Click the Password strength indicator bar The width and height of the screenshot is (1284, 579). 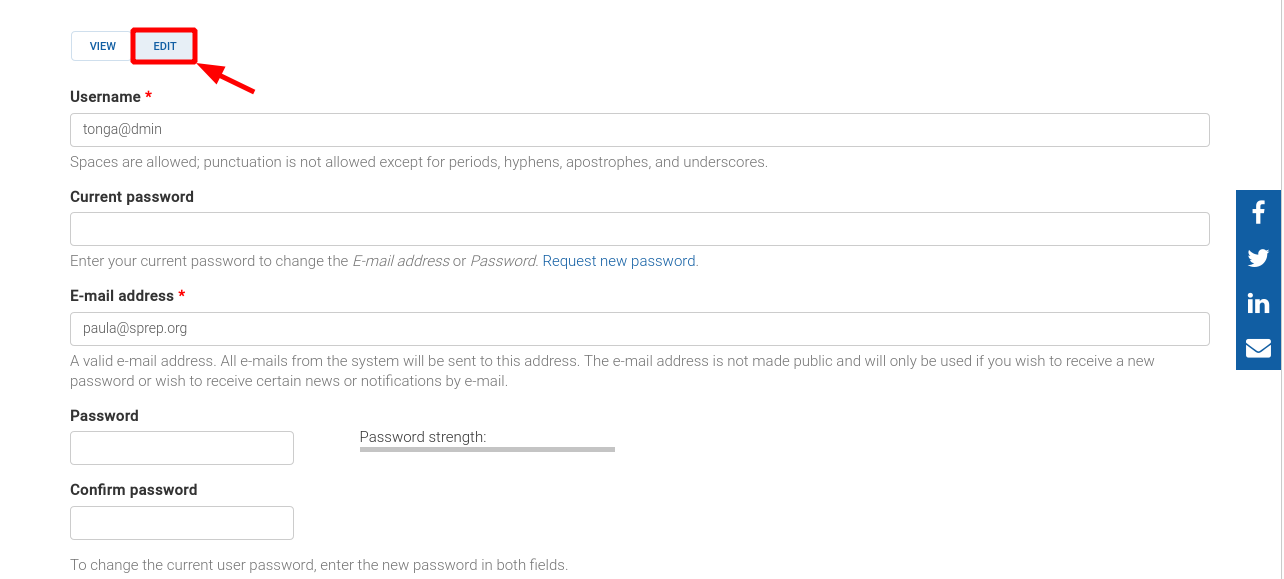[x=487, y=450]
